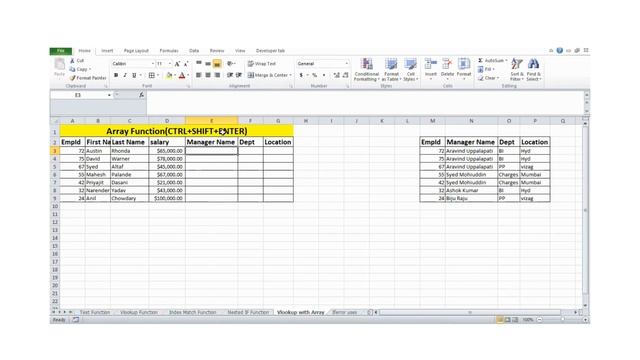
Task: Open the Name Box dropdown arrow
Action: tap(109, 95)
